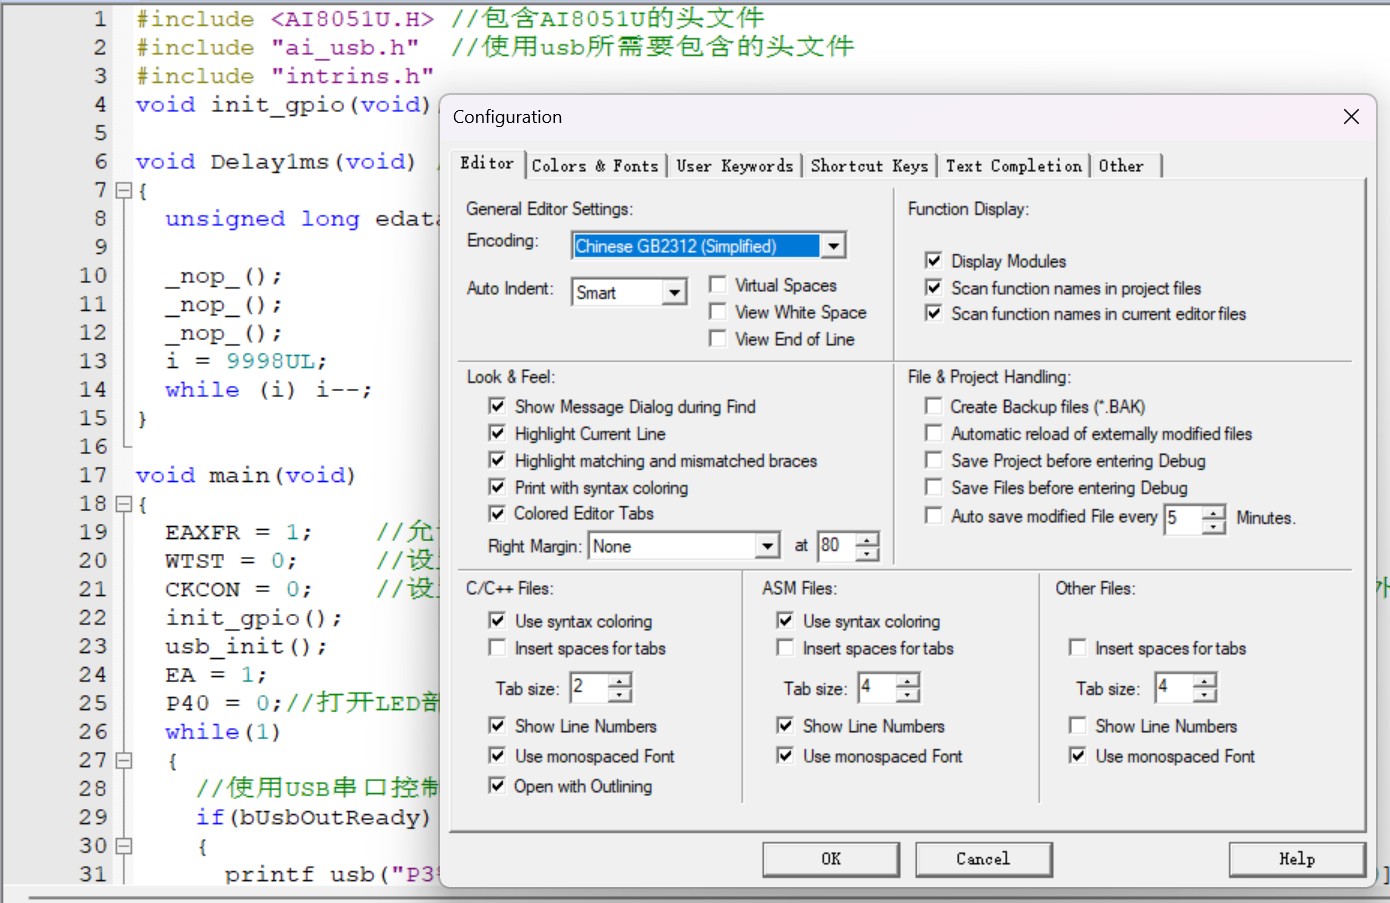
Task: Toggle Other Files Use monospaced Font
Action: (x=1078, y=756)
